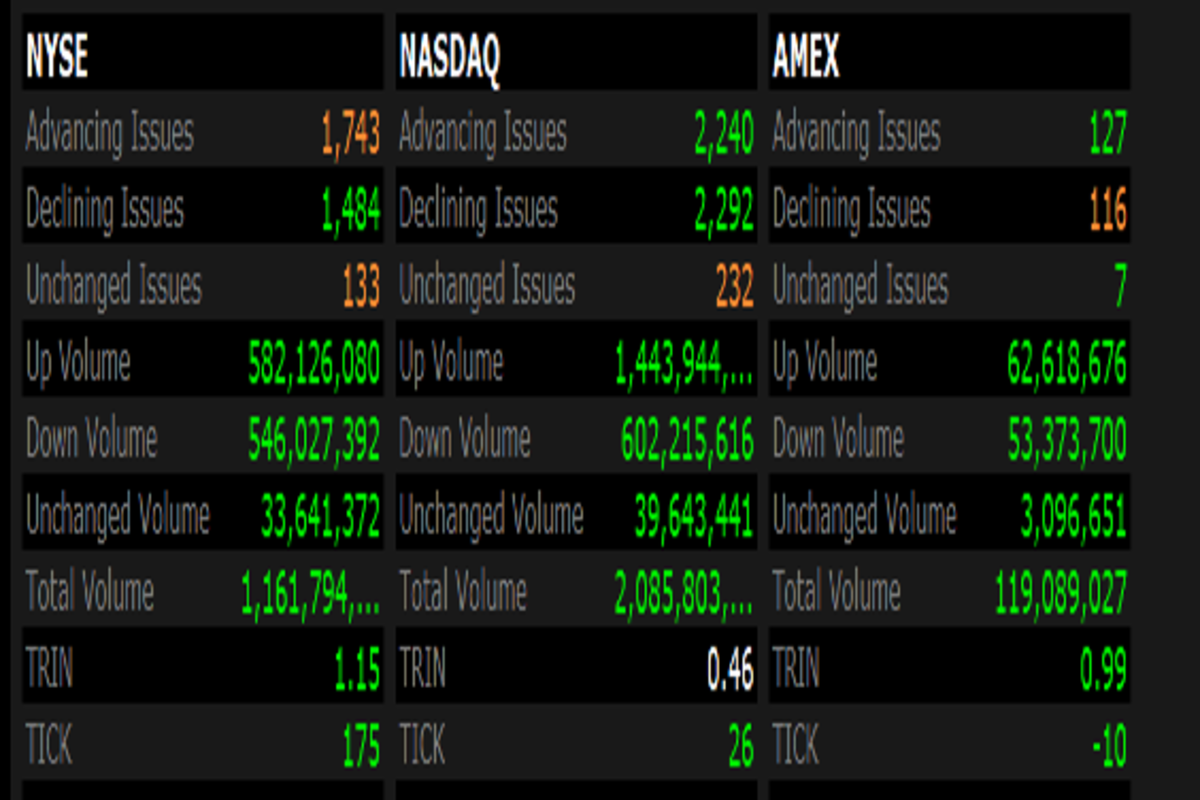The height and width of the screenshot is (800, 1200).
Task: Select the AMEX TICK value -10
Action: tap(1108, 746)
